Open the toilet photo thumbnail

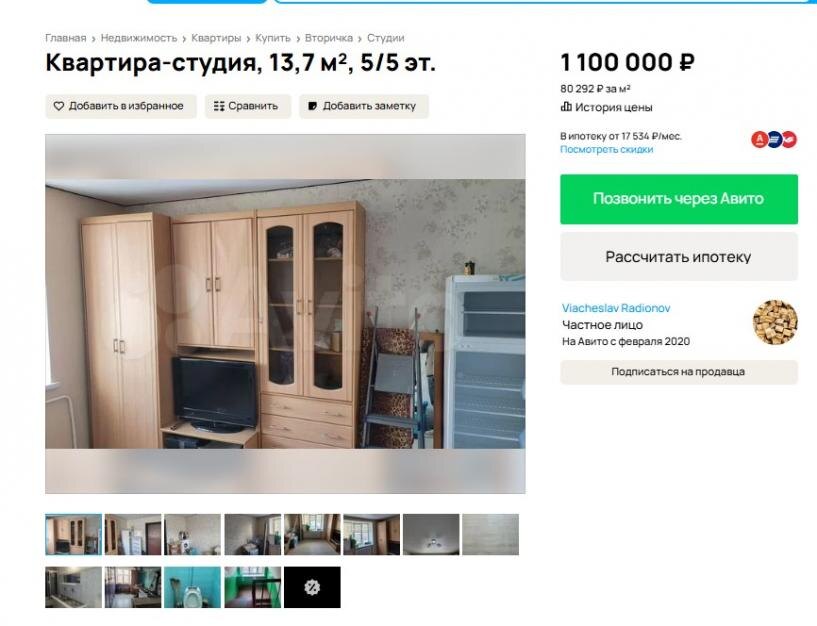(x=192, y=587)
